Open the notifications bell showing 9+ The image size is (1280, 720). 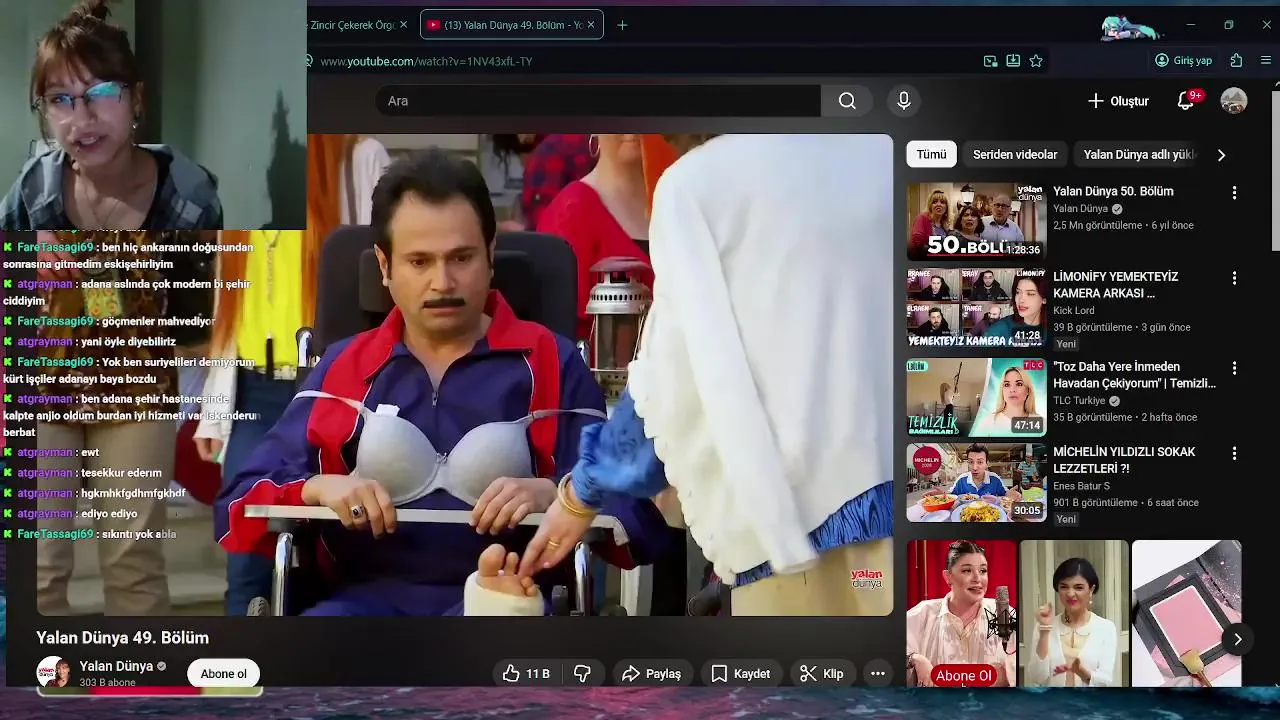(1186, 101)
